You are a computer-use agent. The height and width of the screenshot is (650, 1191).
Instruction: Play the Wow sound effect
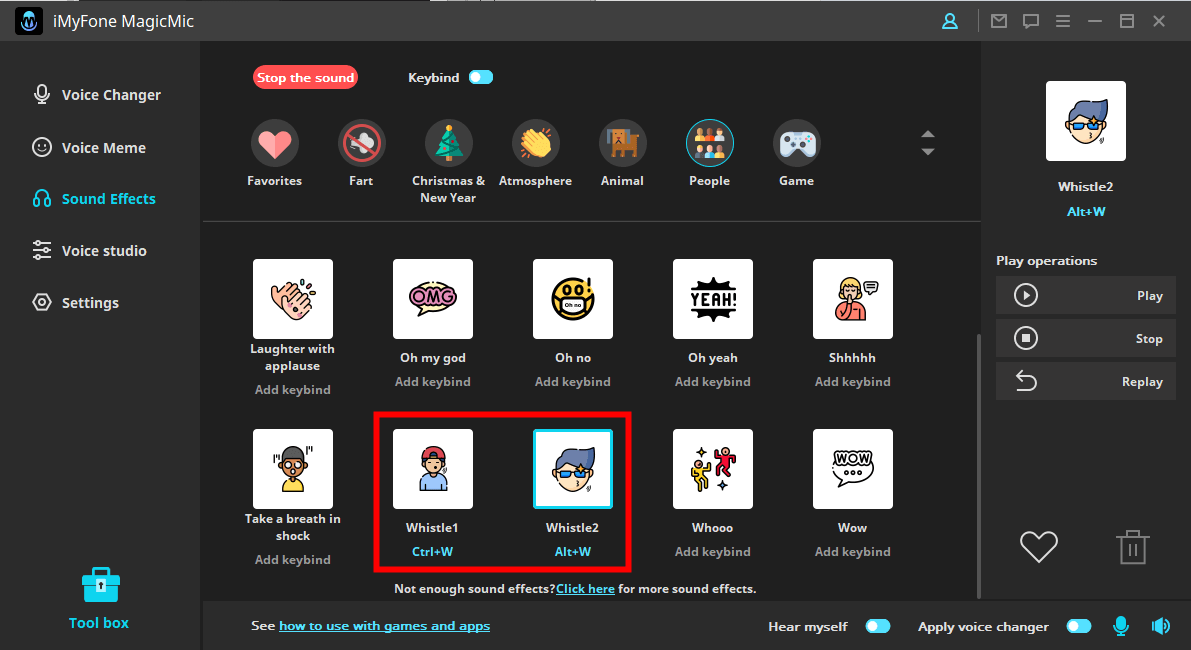point(853,469)
